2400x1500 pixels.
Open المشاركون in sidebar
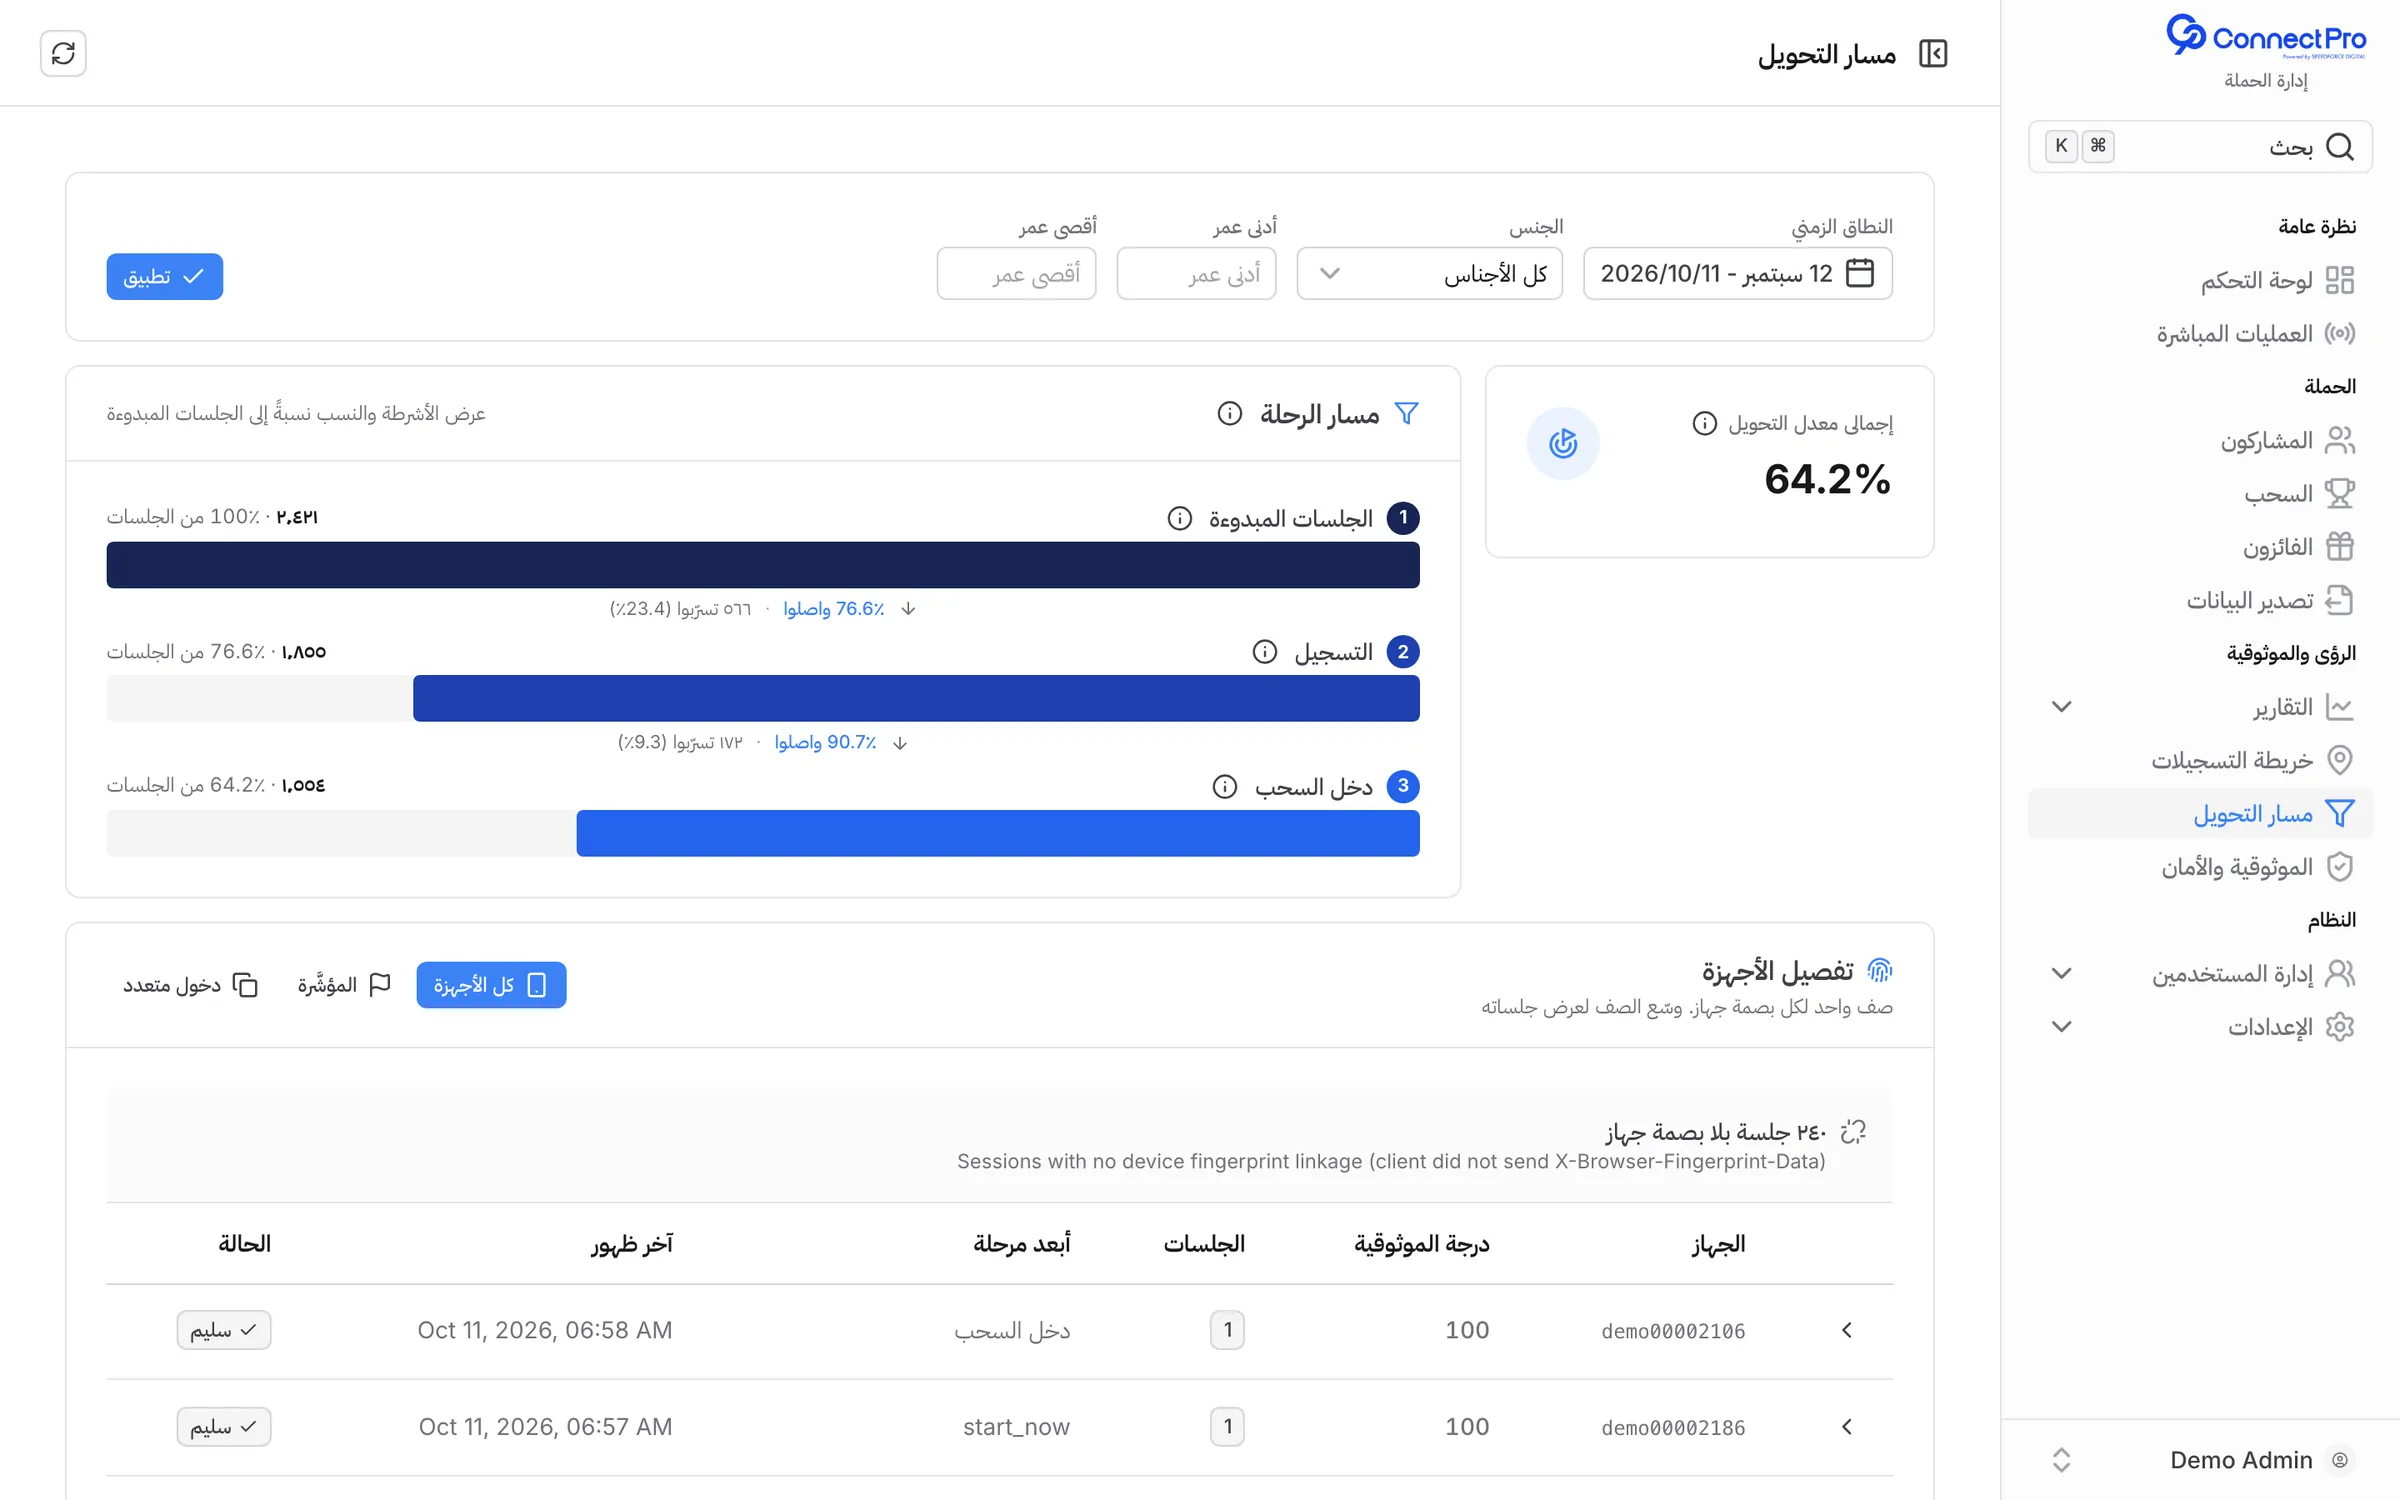click(2200, 440)
